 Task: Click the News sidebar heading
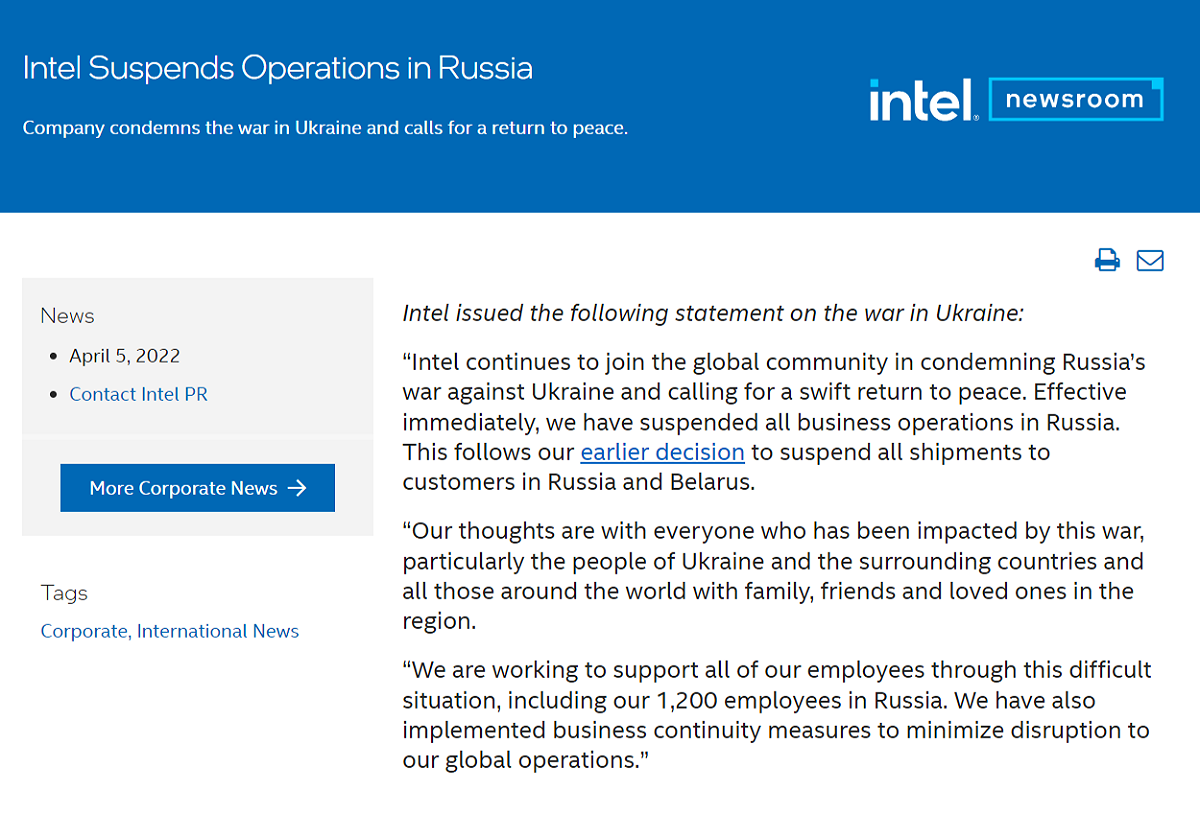(67, 316)
